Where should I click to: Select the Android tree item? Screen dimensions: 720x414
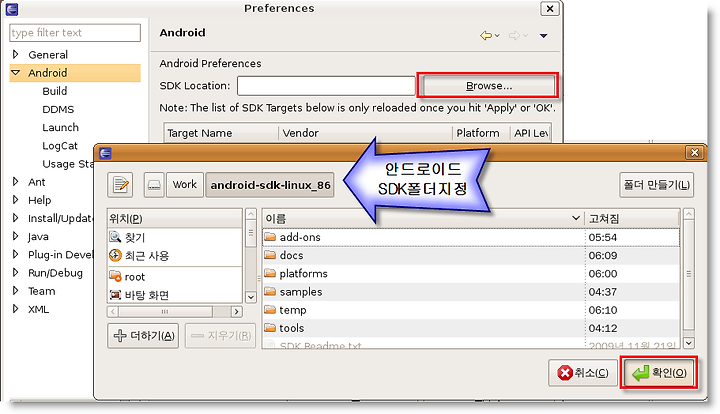tap(48, 73)
